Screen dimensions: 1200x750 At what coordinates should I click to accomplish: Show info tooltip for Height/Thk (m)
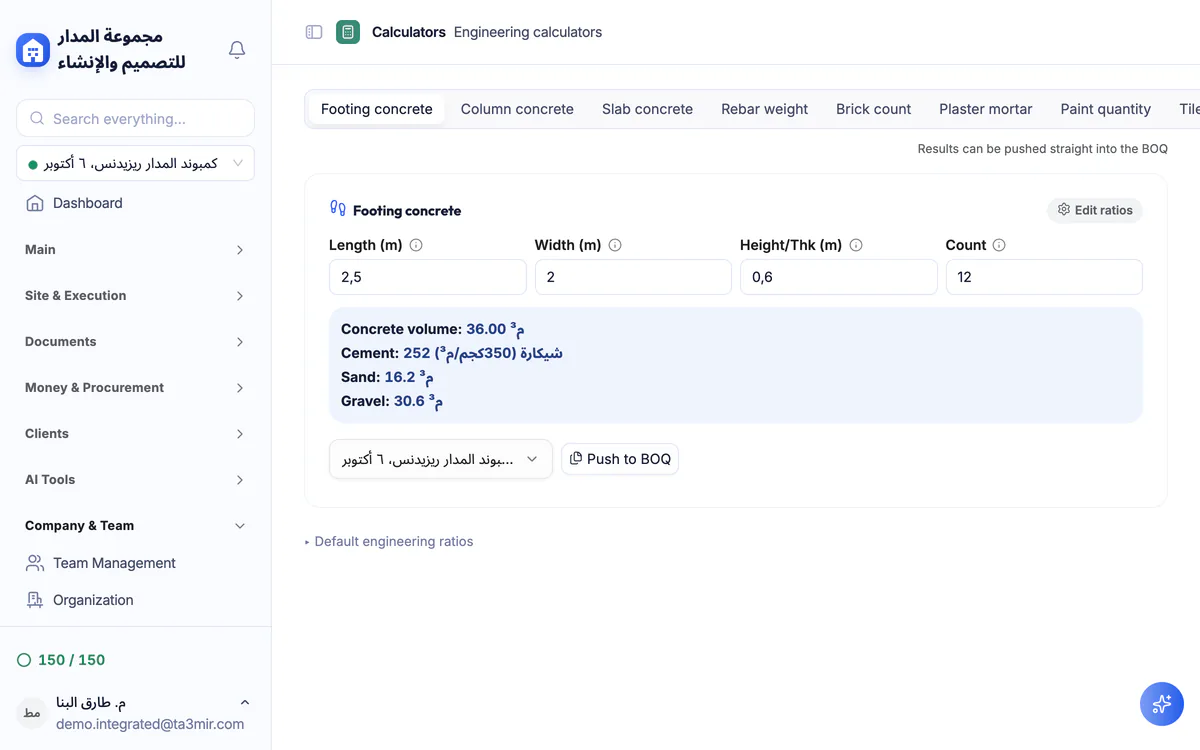coord(856,245)
